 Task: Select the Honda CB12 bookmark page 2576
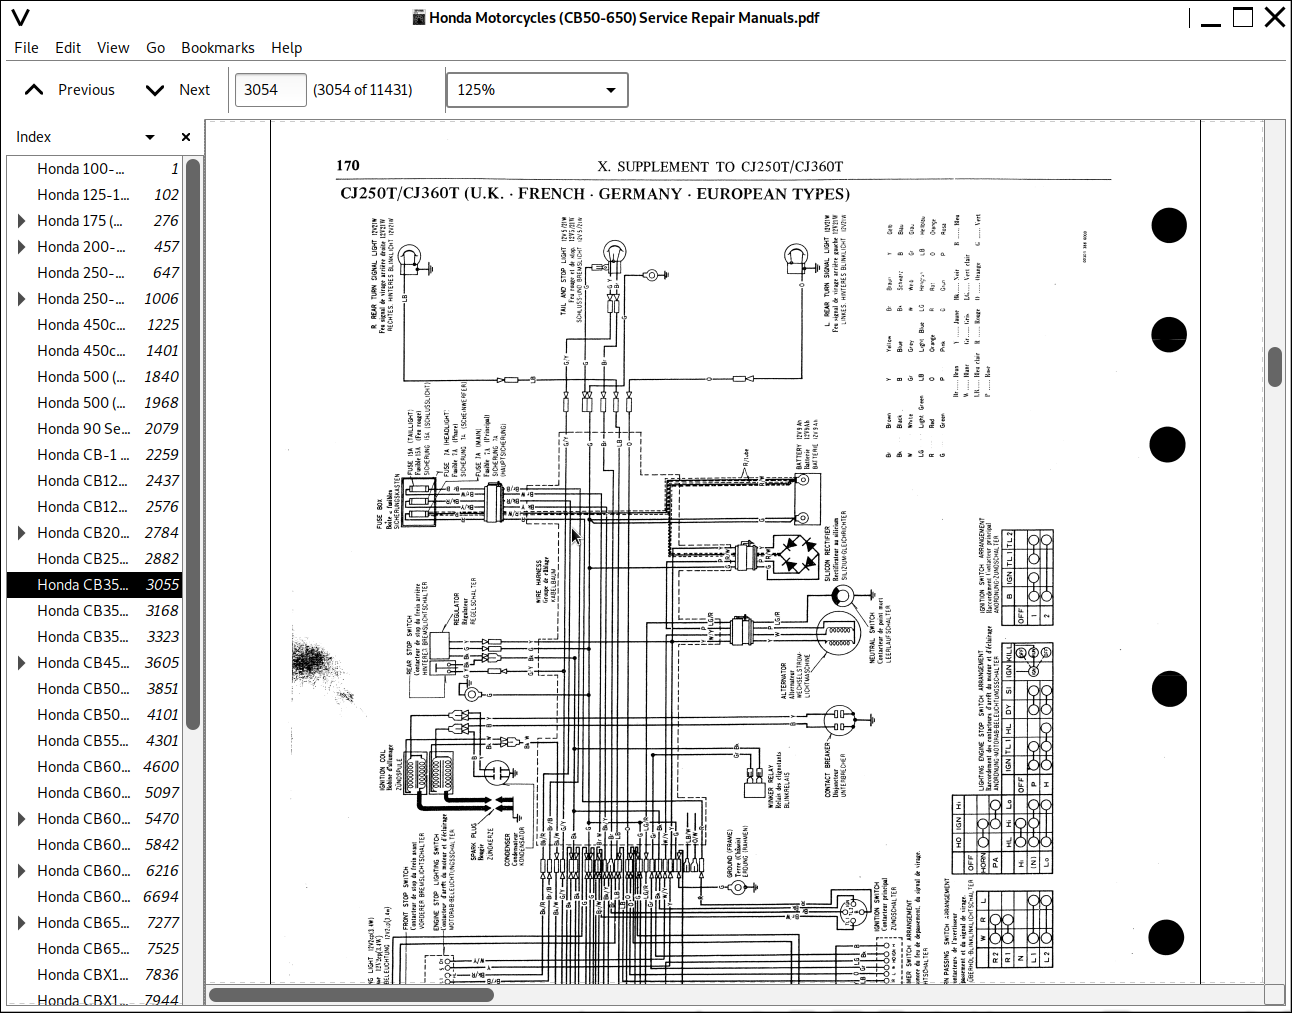[95, 507]
